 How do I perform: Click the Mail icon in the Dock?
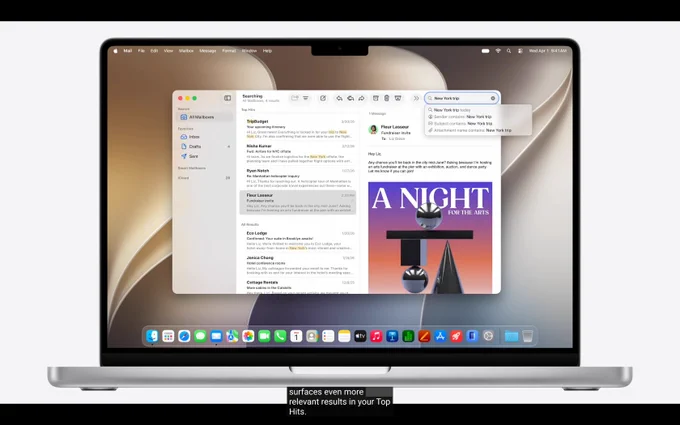(x=216, y=336)
